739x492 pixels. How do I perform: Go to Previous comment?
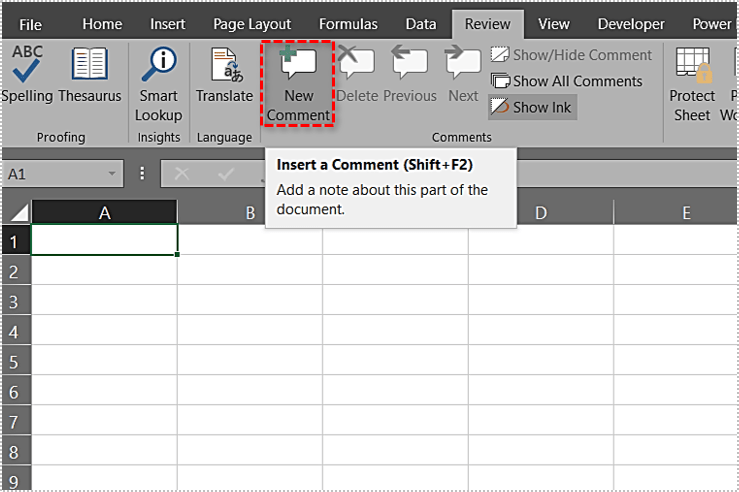(409, 66)
